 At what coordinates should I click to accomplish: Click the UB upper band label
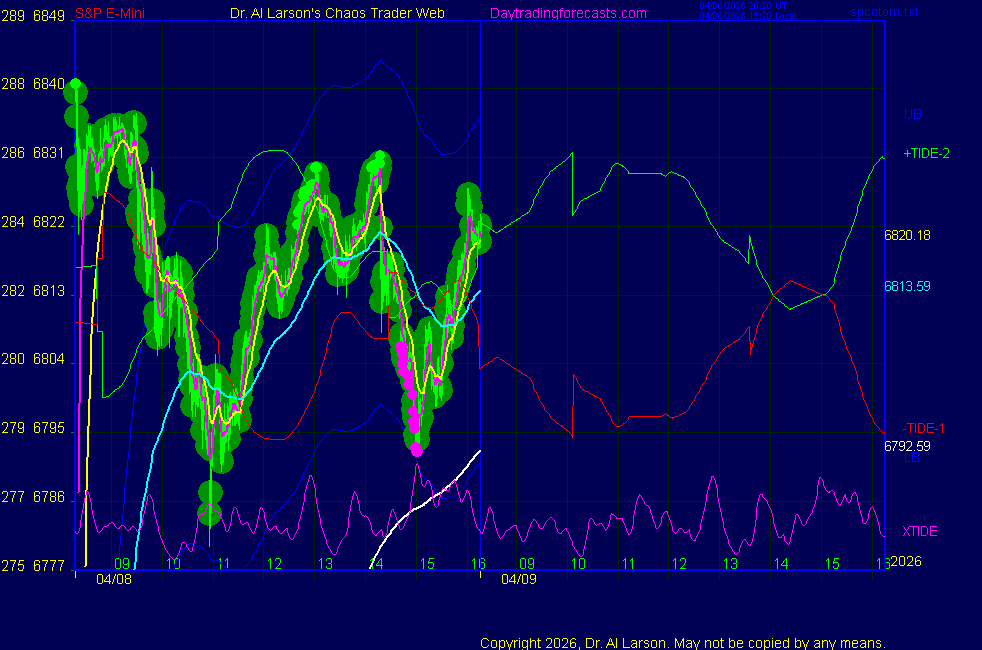(x=912, y=114)
